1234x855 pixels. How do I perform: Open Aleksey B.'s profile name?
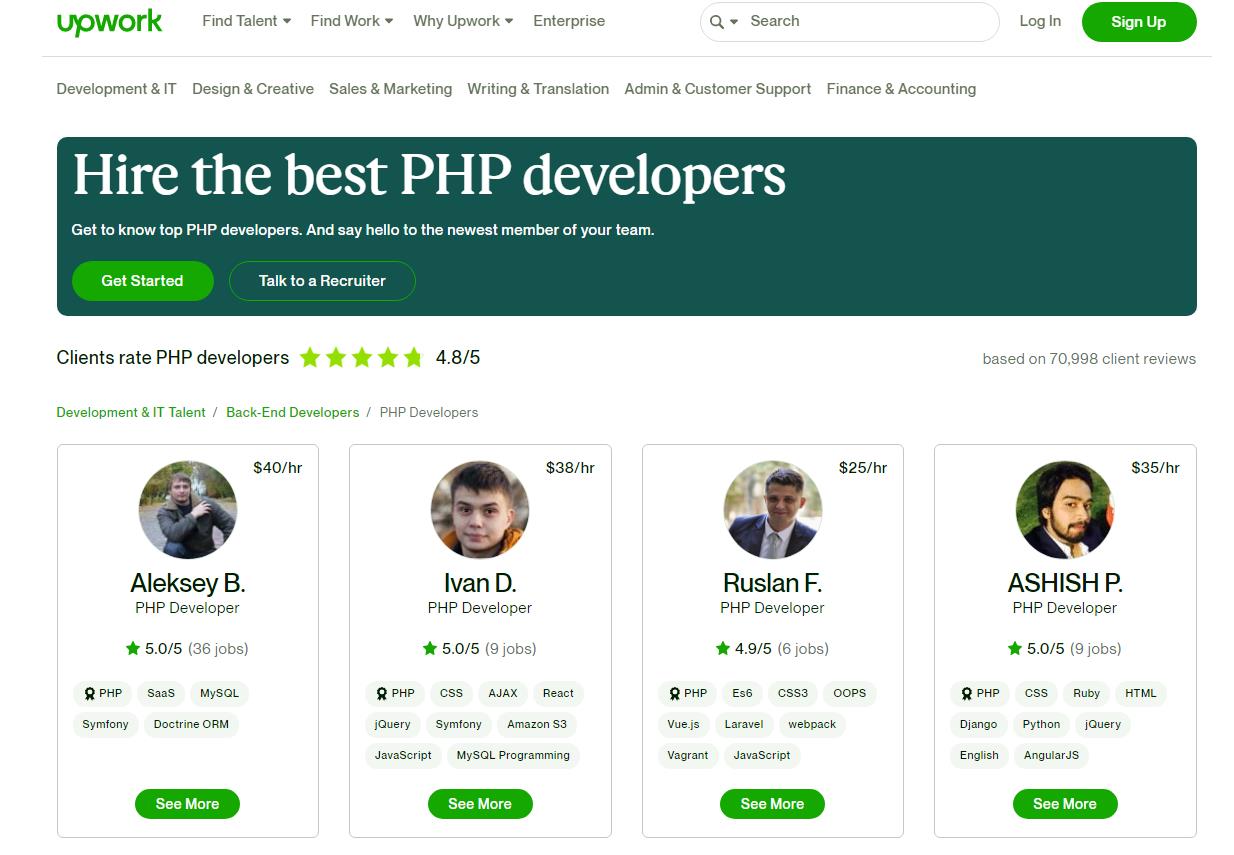188,583
